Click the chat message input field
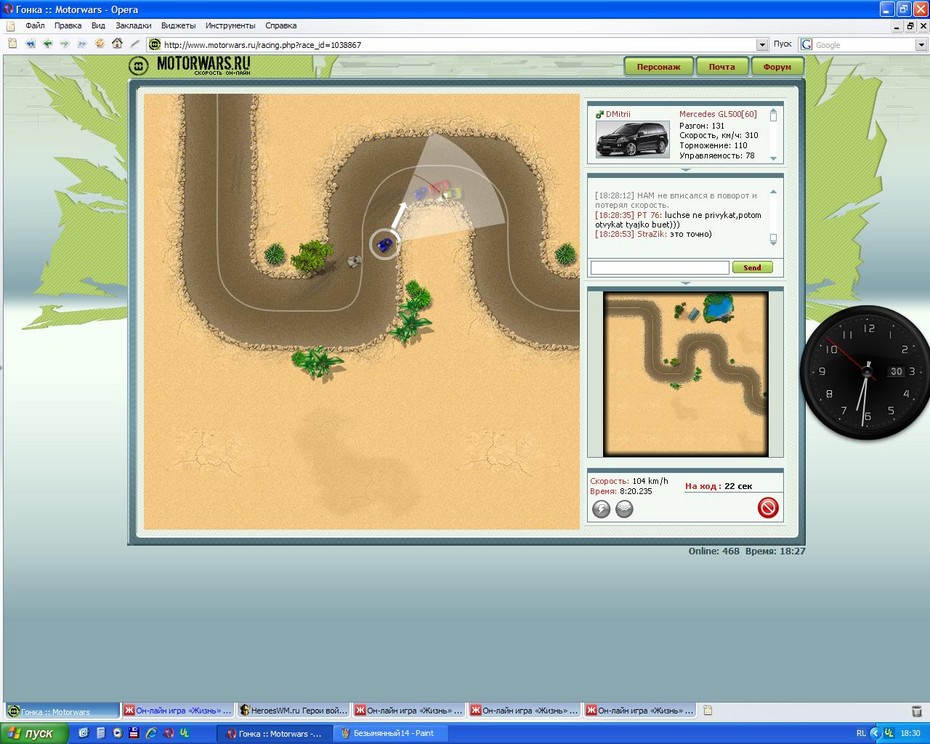This screenshot has width=930, height=744. [659, 268]
